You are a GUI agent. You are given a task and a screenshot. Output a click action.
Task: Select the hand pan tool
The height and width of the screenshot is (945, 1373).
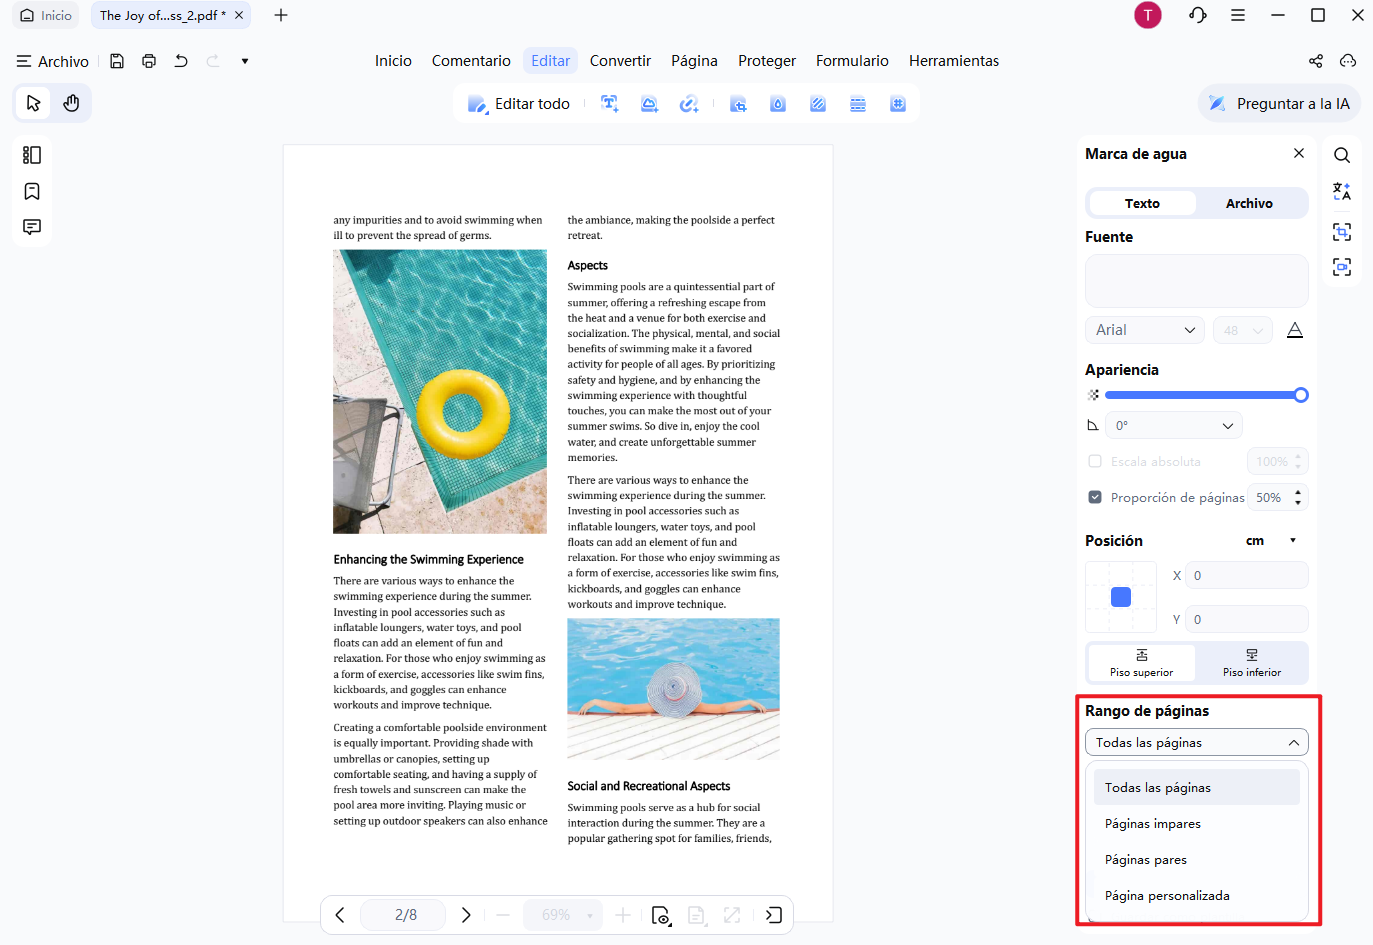click(x=71, y=103)
